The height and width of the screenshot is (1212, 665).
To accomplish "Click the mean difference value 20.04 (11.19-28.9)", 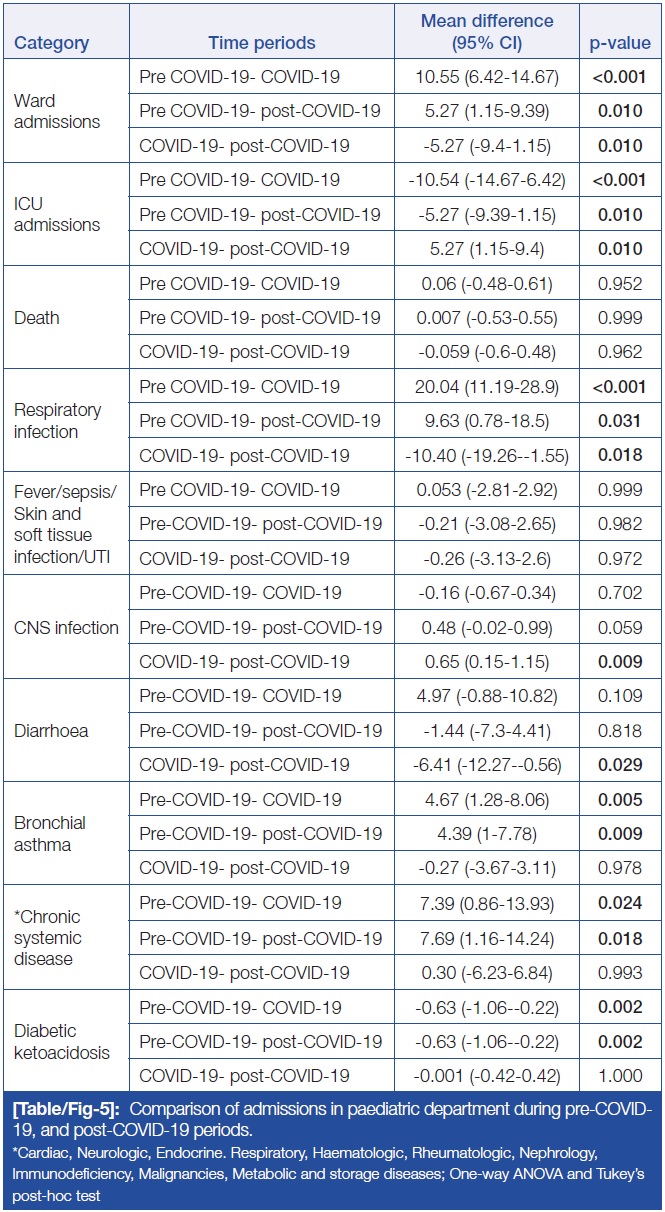I will (488, 387).
